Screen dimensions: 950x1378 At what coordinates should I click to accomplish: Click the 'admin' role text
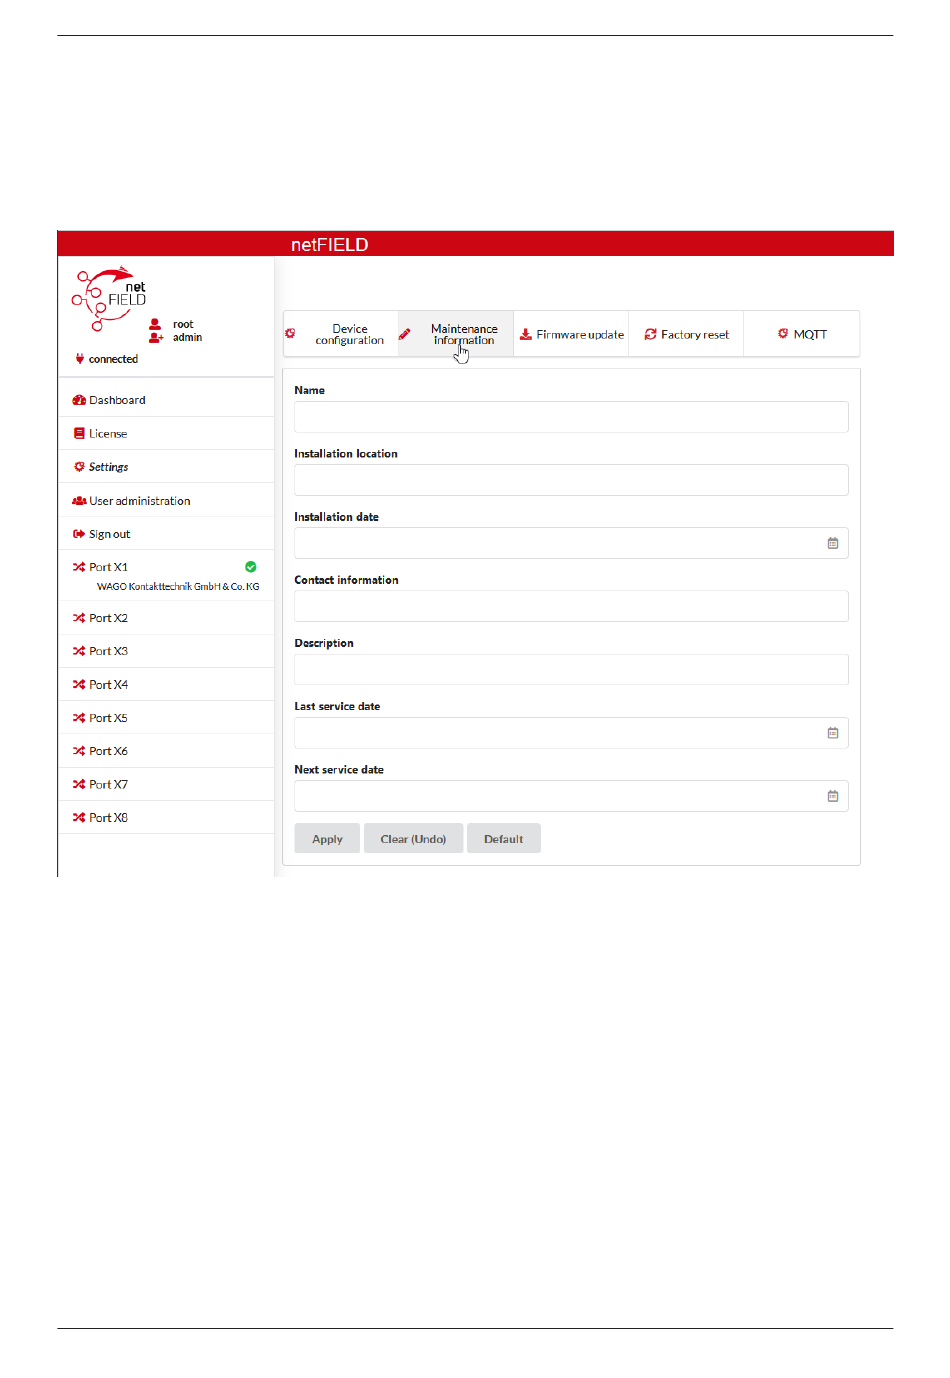187,338
